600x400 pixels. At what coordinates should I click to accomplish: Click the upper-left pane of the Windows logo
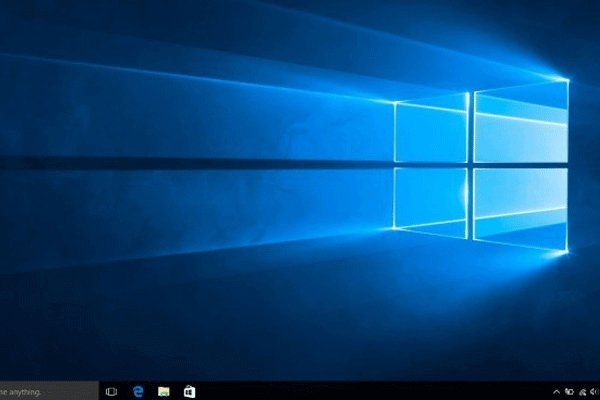(x=431, y=130)
